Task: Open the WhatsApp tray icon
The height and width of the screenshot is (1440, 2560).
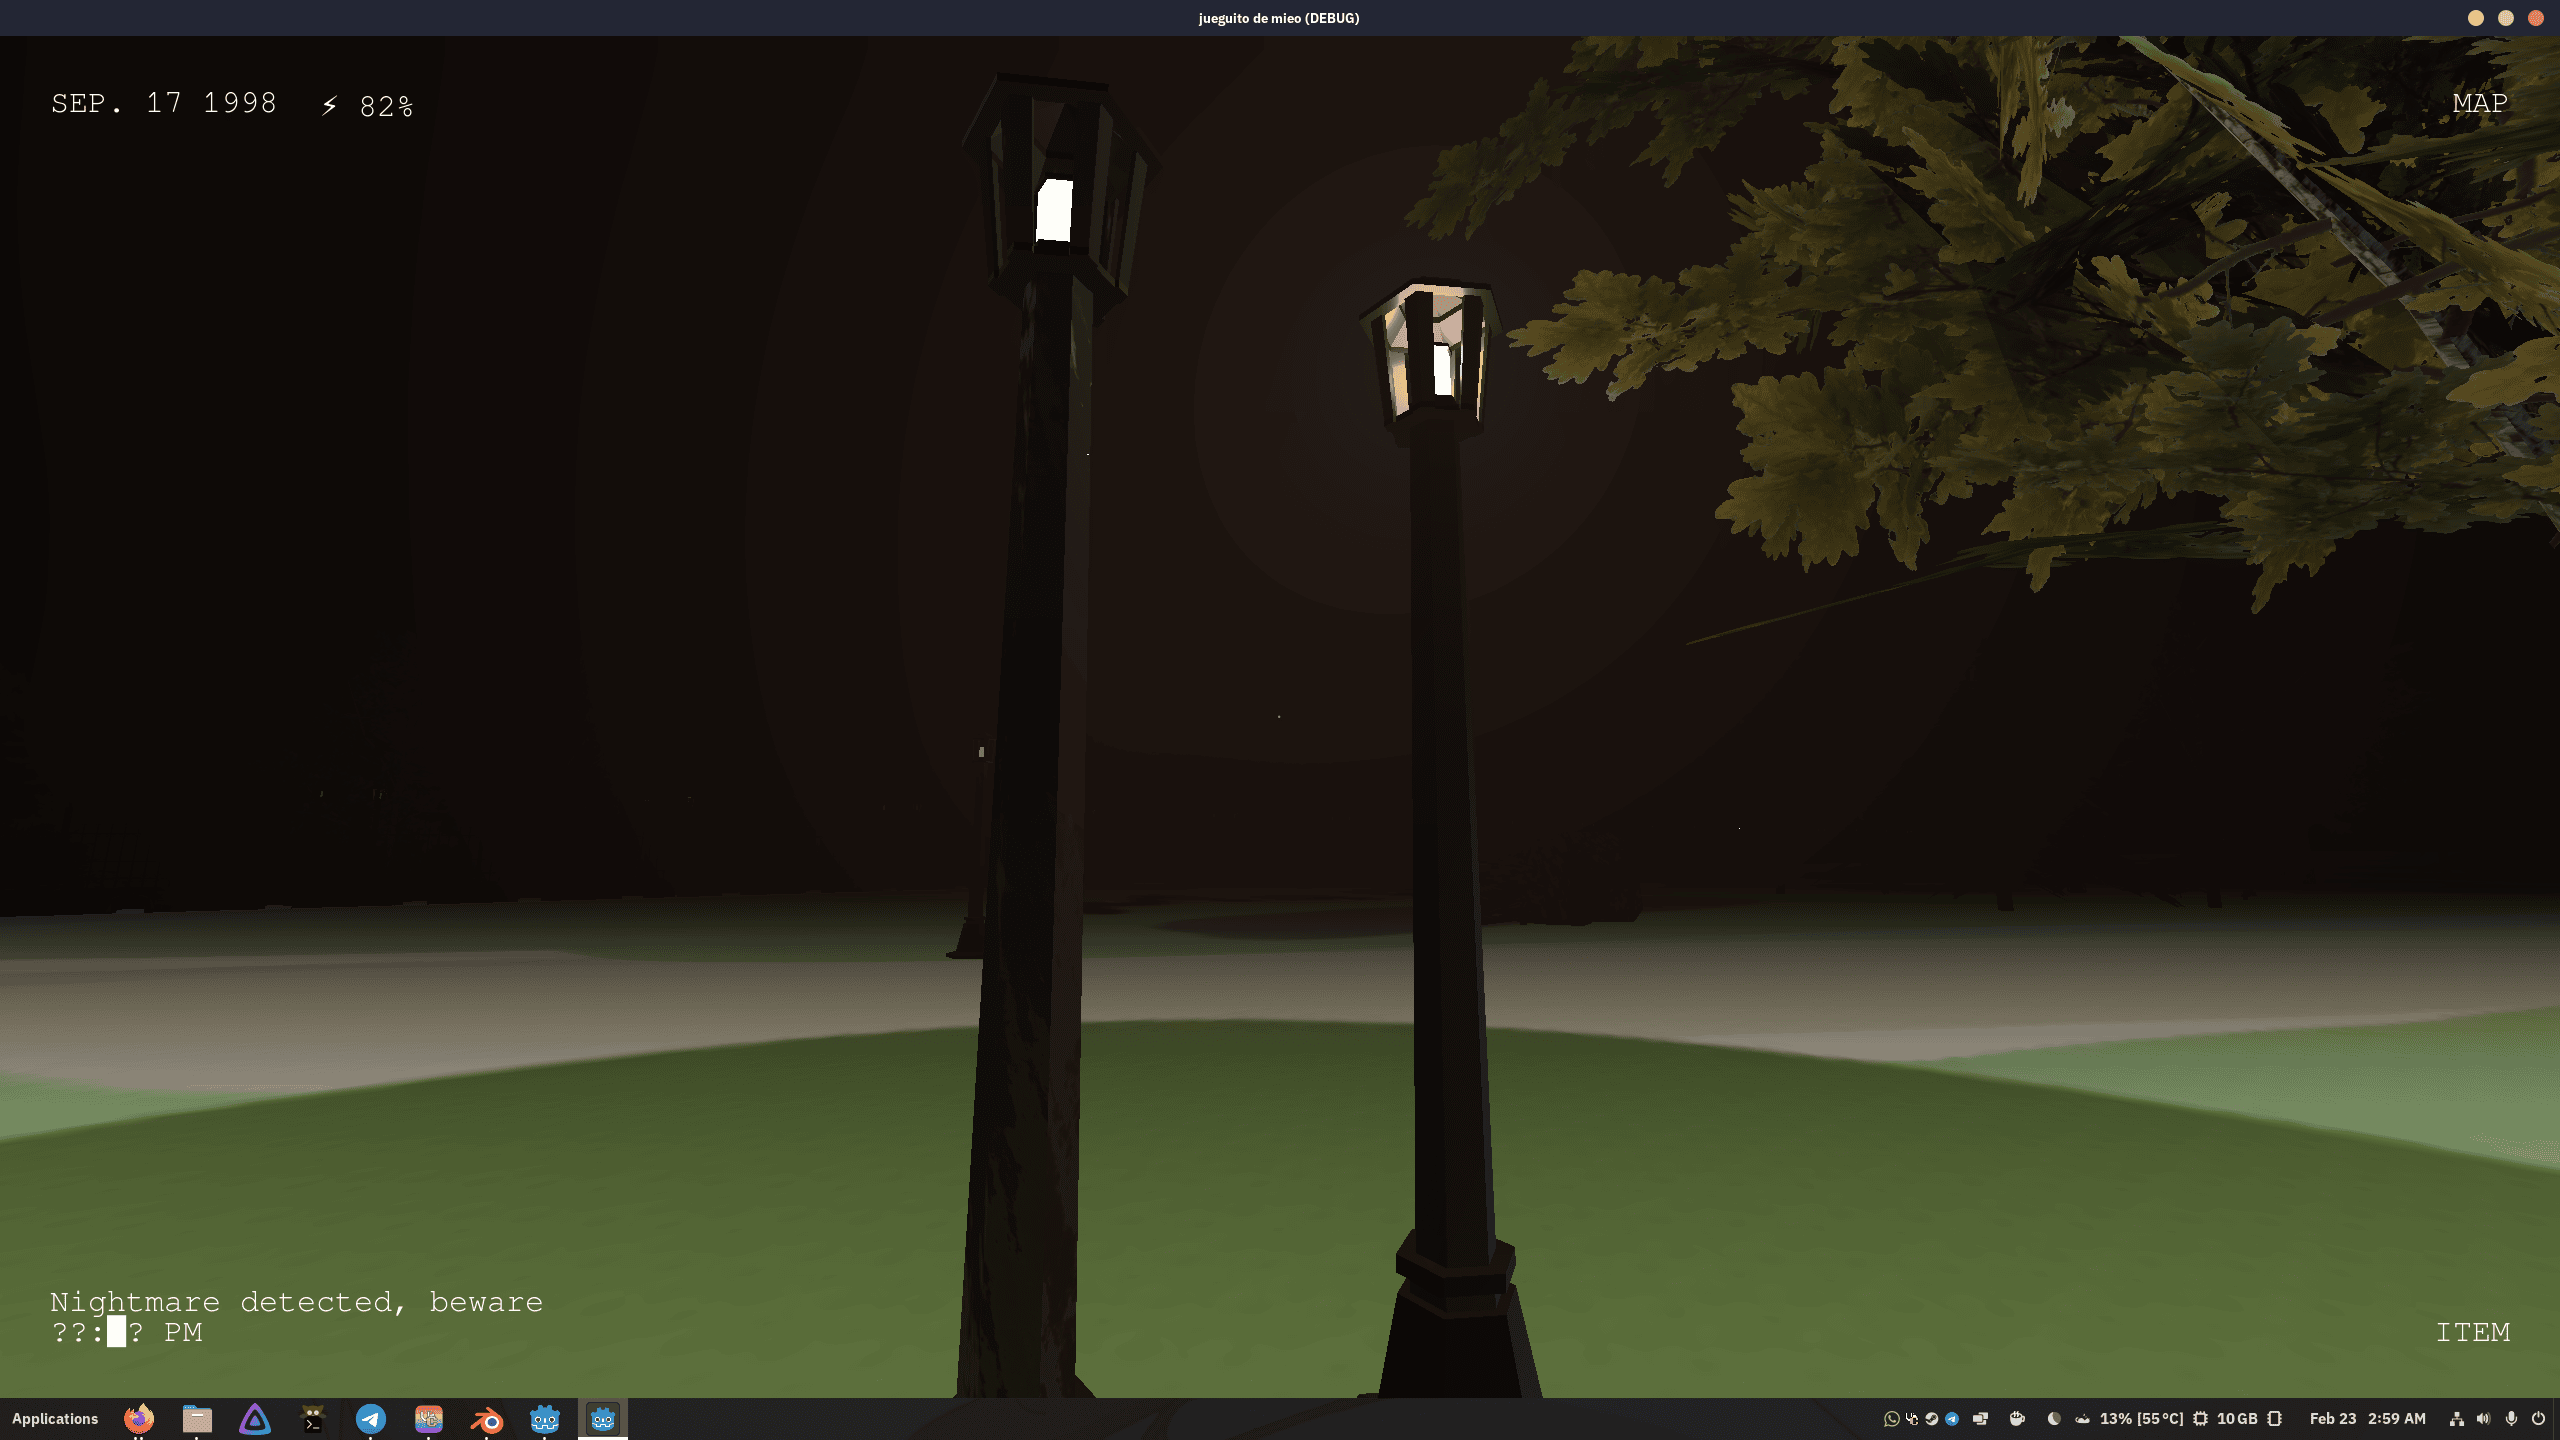Action: point(1892,1419)
